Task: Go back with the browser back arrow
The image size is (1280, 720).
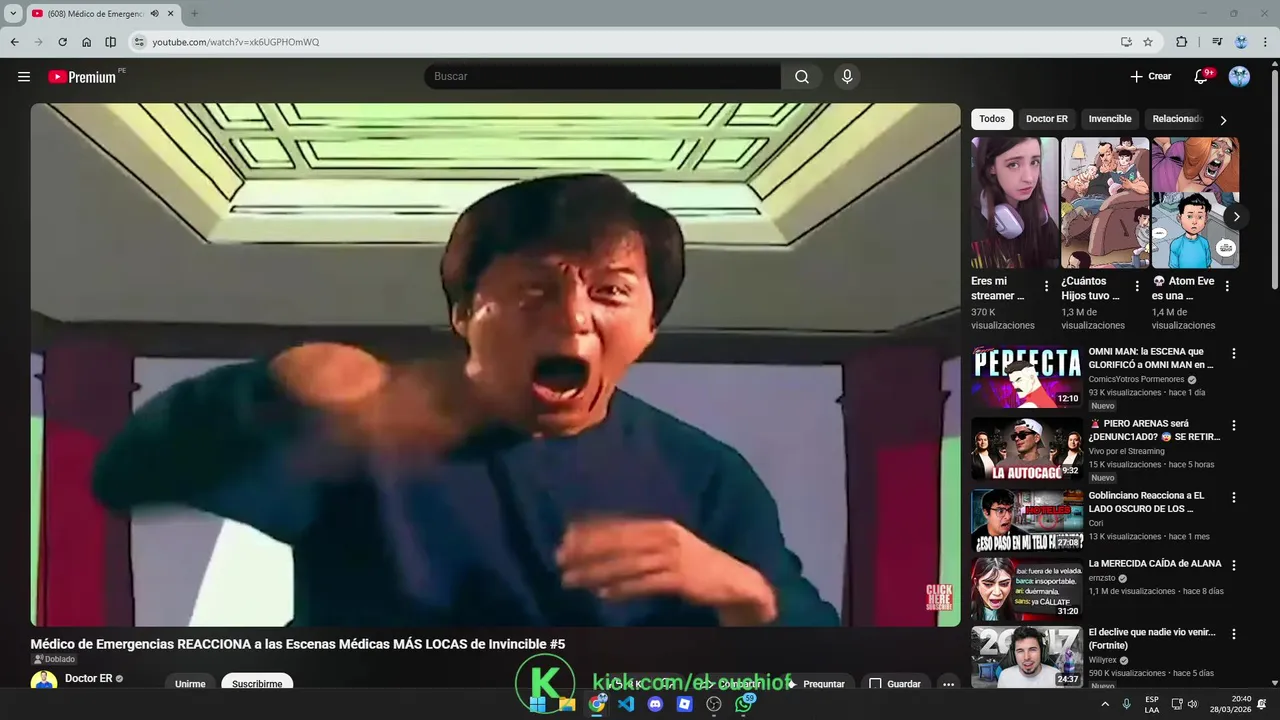Action: 14,42
